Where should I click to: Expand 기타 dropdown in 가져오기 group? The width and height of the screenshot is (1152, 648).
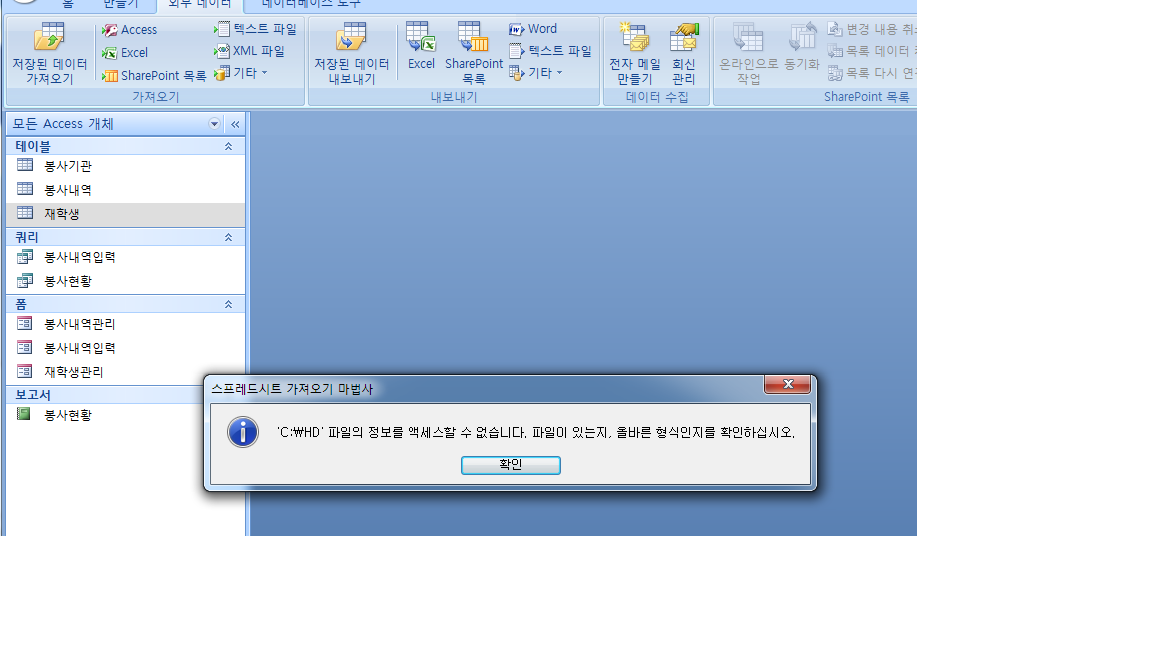point(241,73)
